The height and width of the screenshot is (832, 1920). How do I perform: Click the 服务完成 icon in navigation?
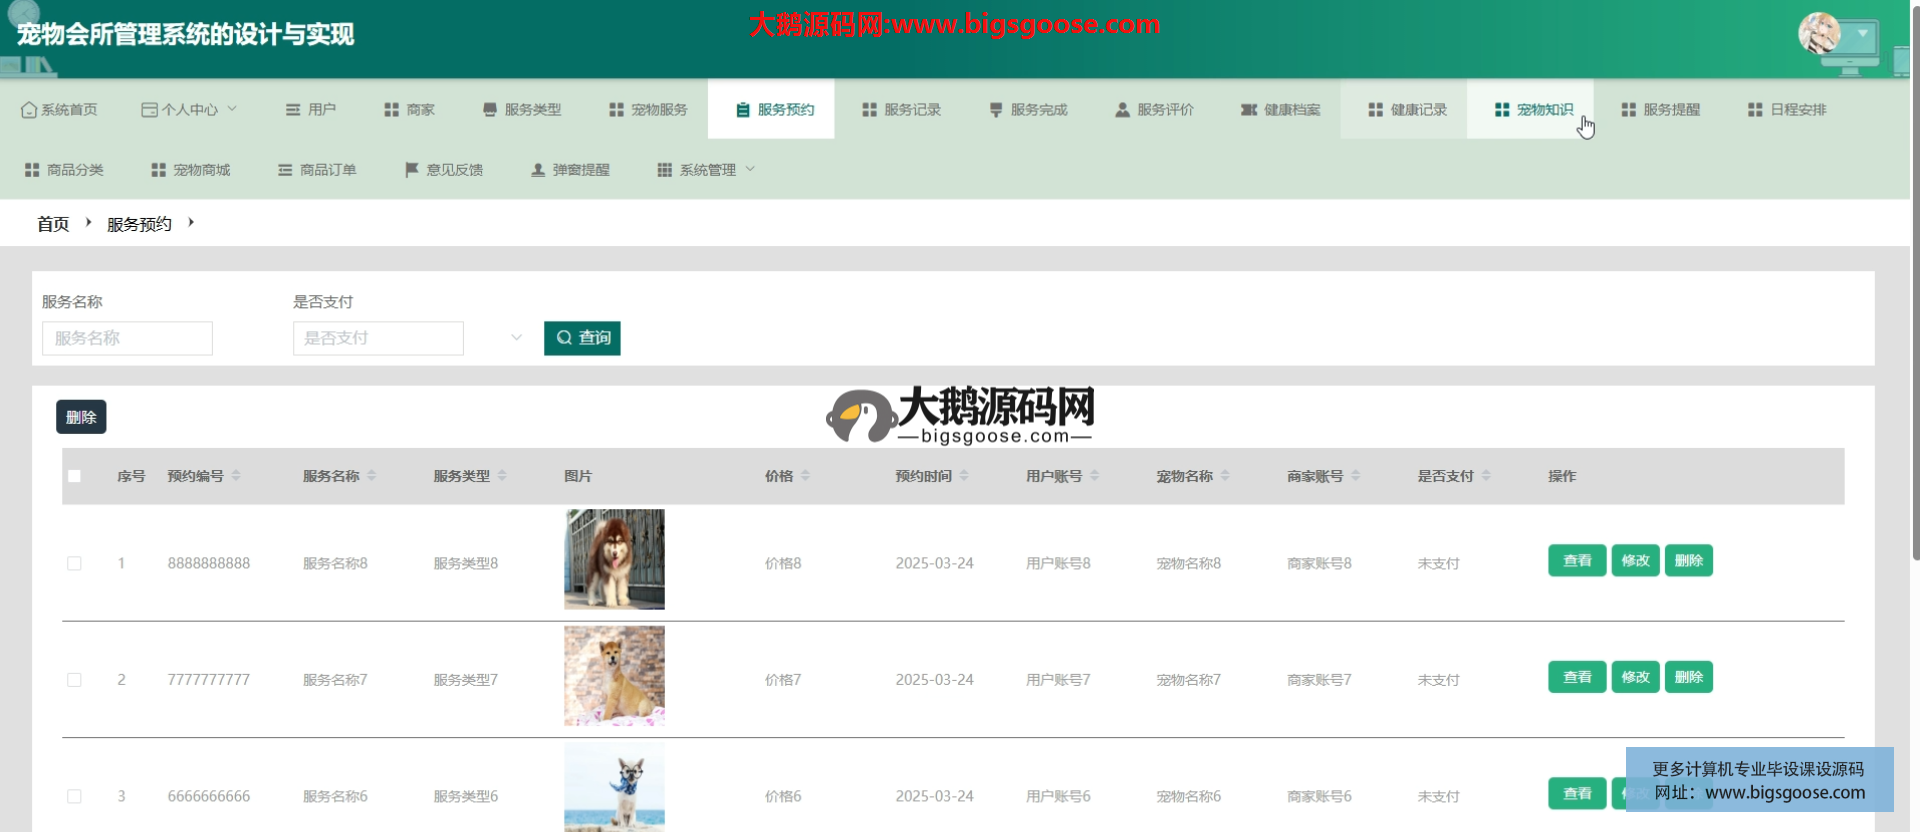click(995, 110)
